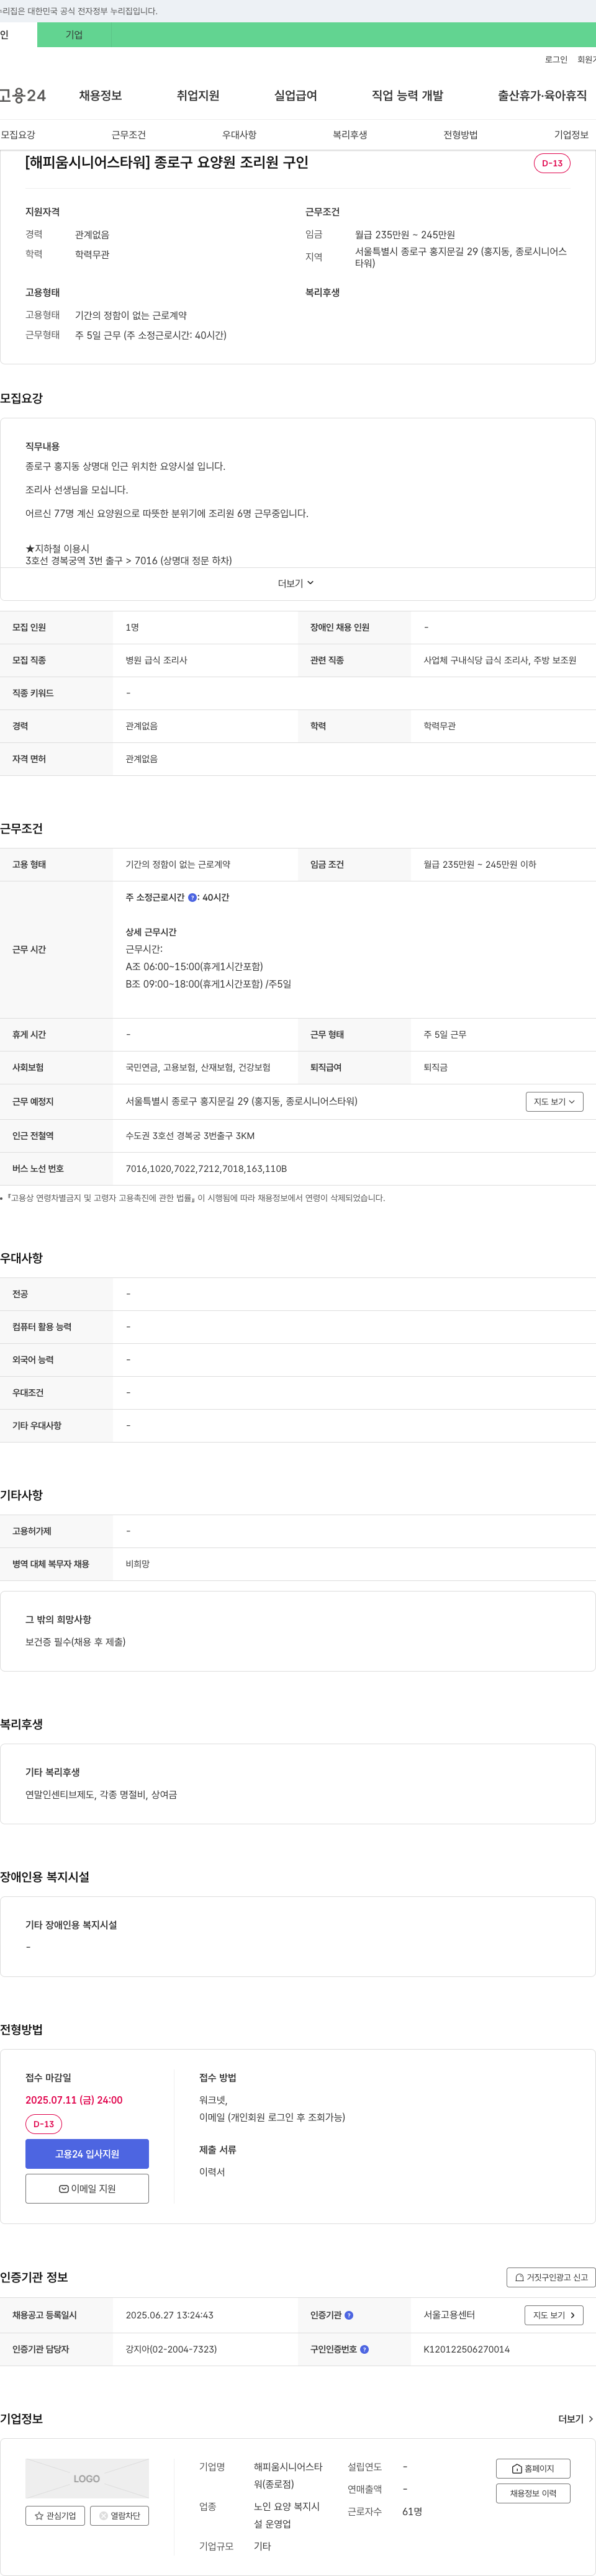Jump to the 근무조건 section tab
Viewport: 596px width, 2576px height.
click(x=128, y=135)
